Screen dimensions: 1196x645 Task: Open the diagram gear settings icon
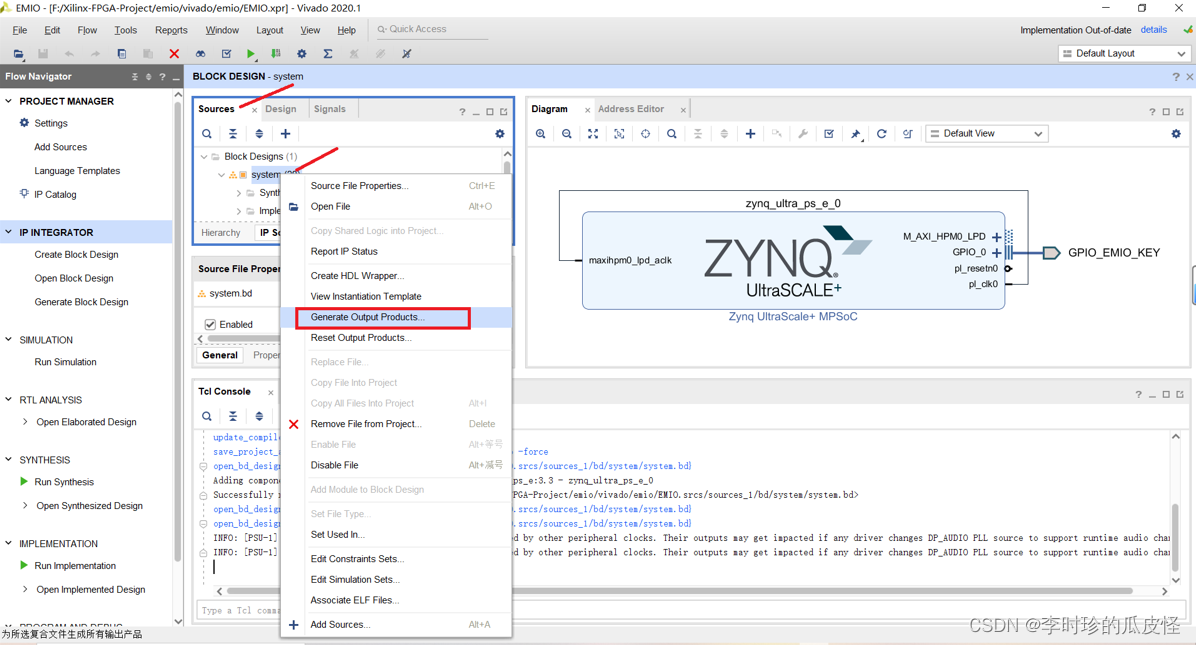point(1176,133)
